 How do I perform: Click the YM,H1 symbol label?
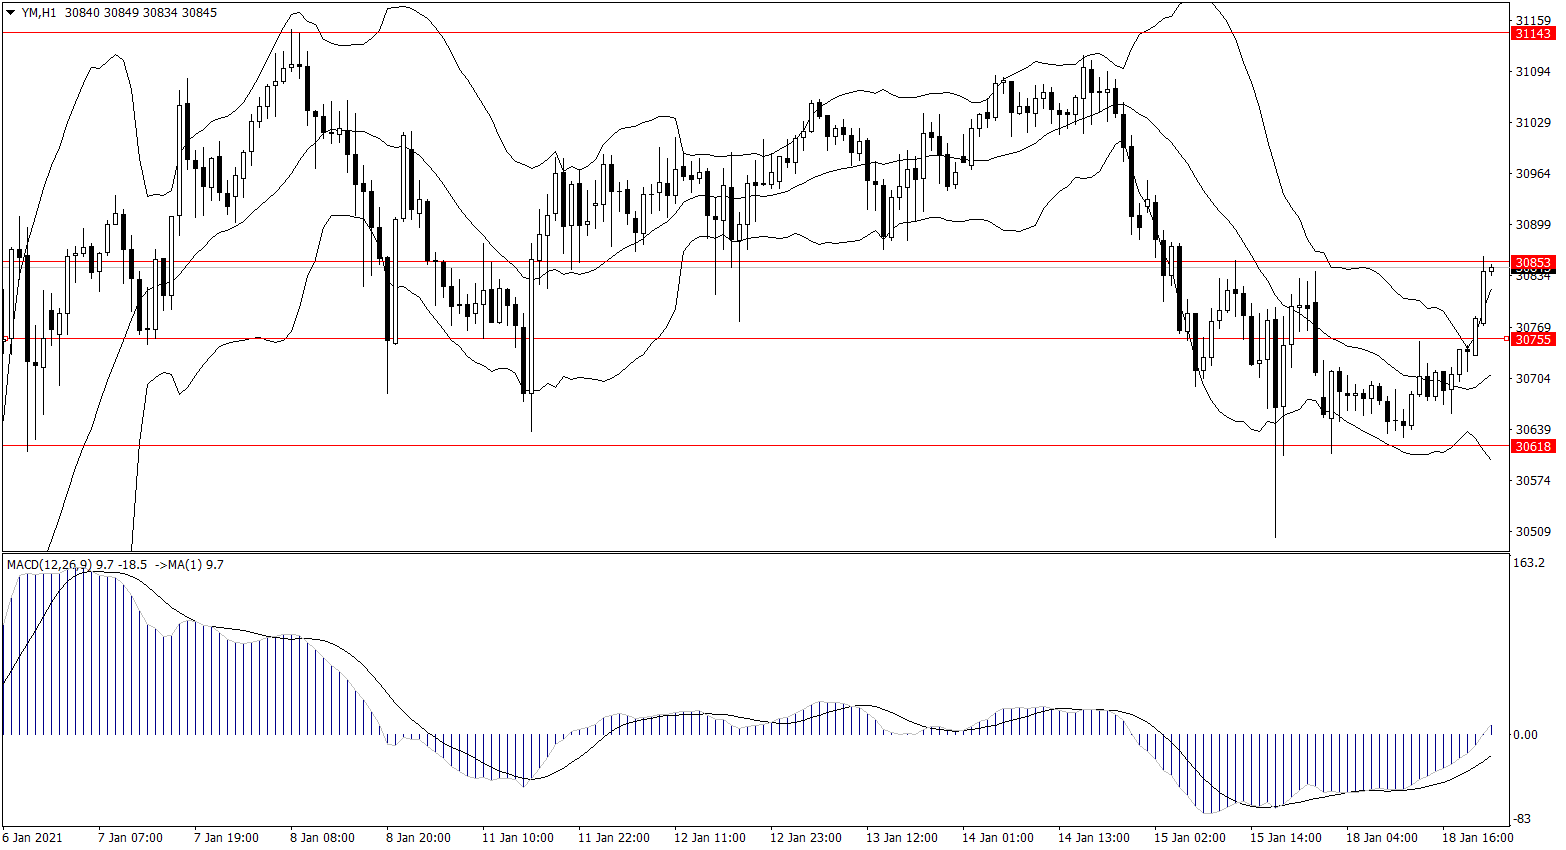[x=39, y=13]
